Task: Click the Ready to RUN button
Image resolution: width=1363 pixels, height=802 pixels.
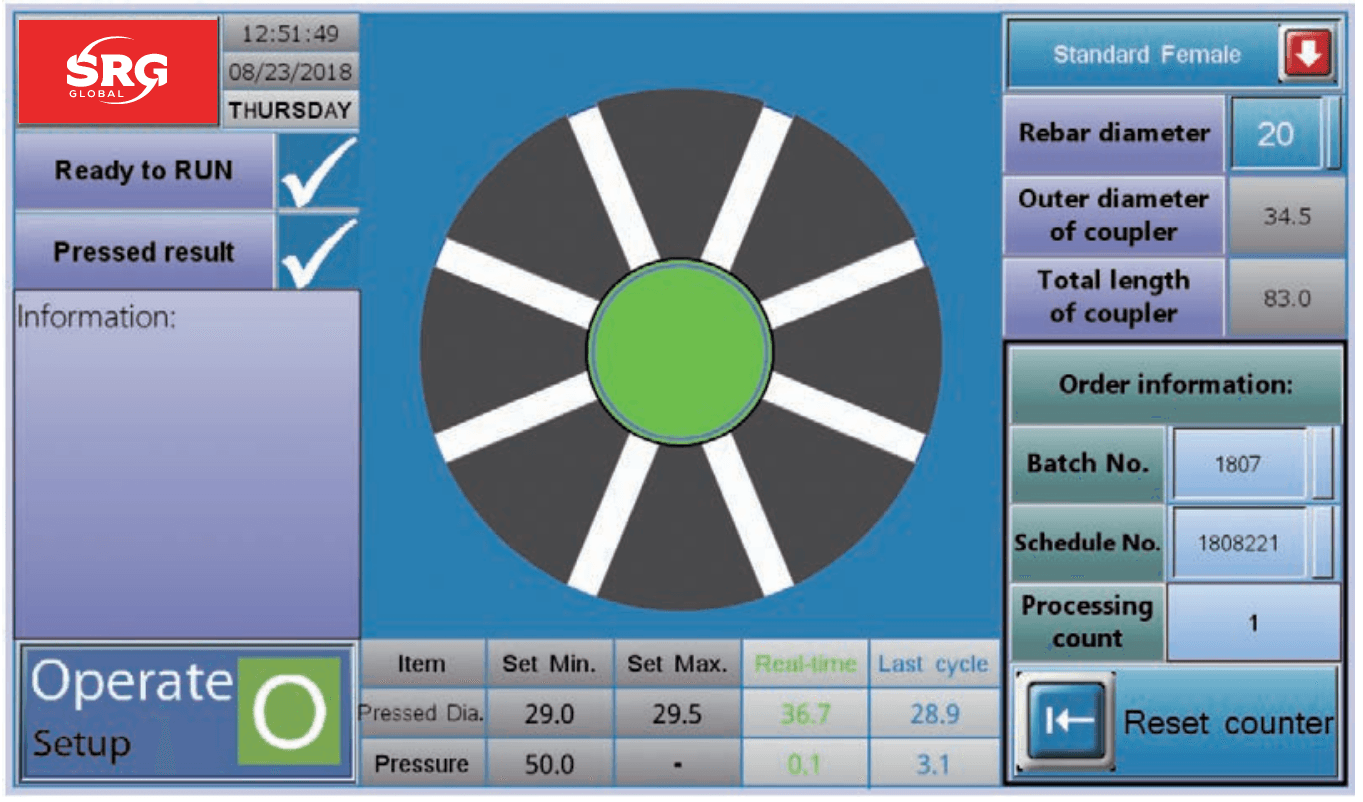Action: (x=144, y=171)
